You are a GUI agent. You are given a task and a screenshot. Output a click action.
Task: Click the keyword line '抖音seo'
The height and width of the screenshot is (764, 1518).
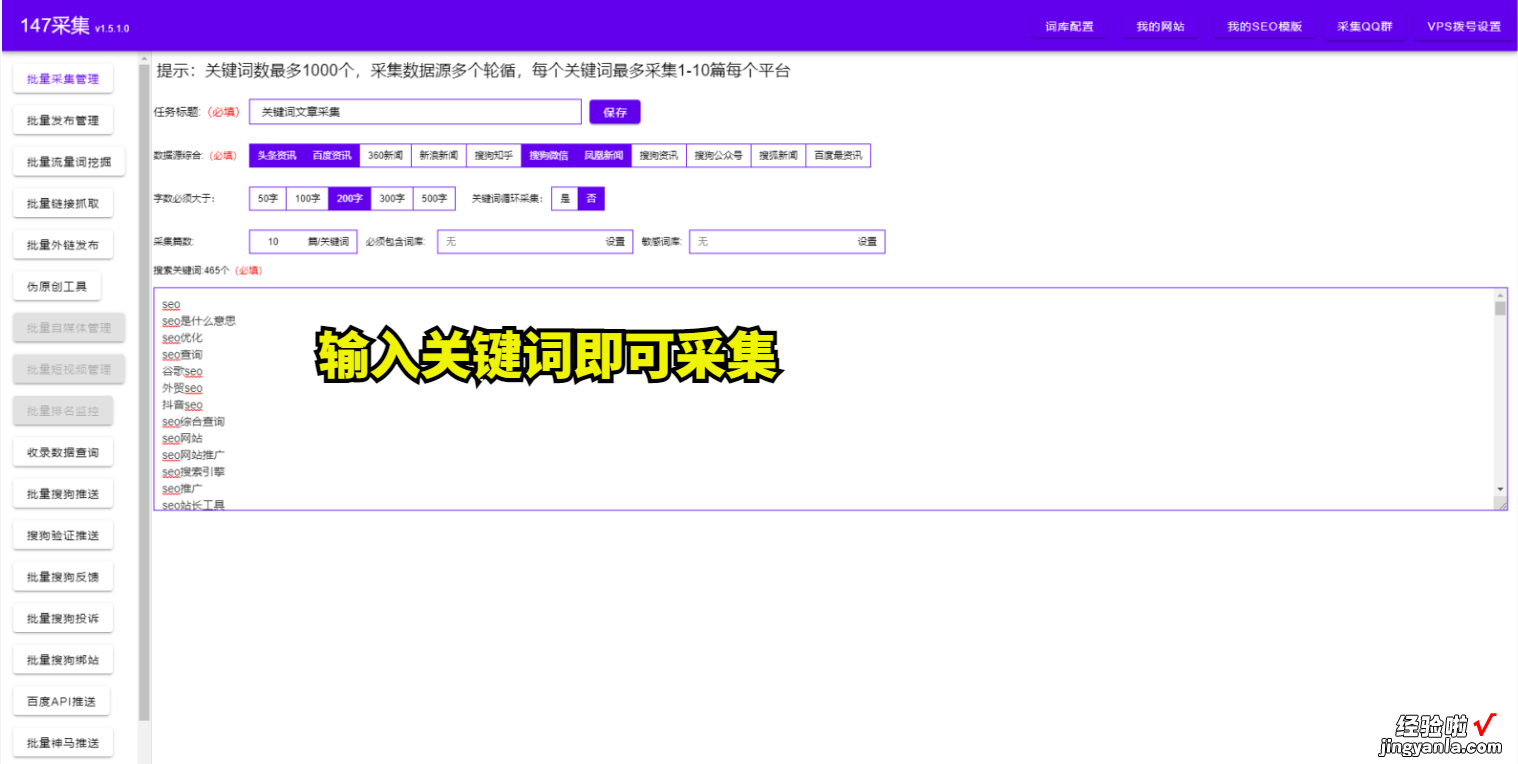[x=182, y=405]
